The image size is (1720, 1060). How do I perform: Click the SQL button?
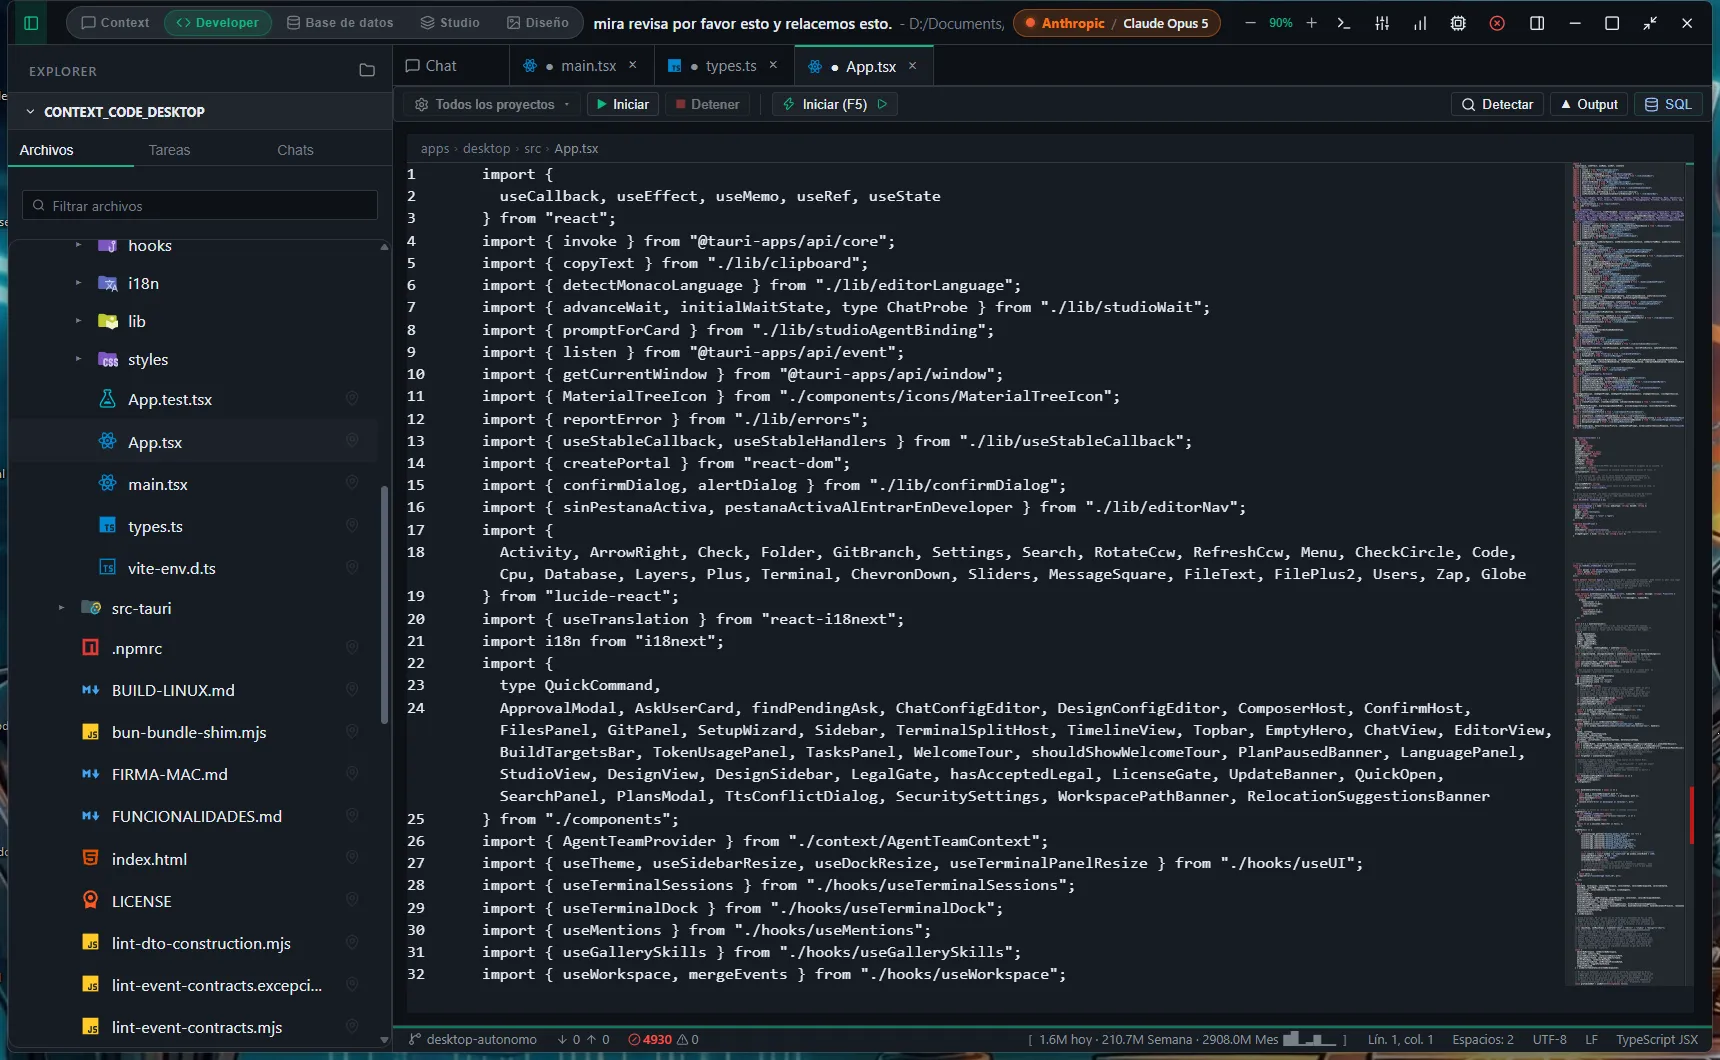1668,104
